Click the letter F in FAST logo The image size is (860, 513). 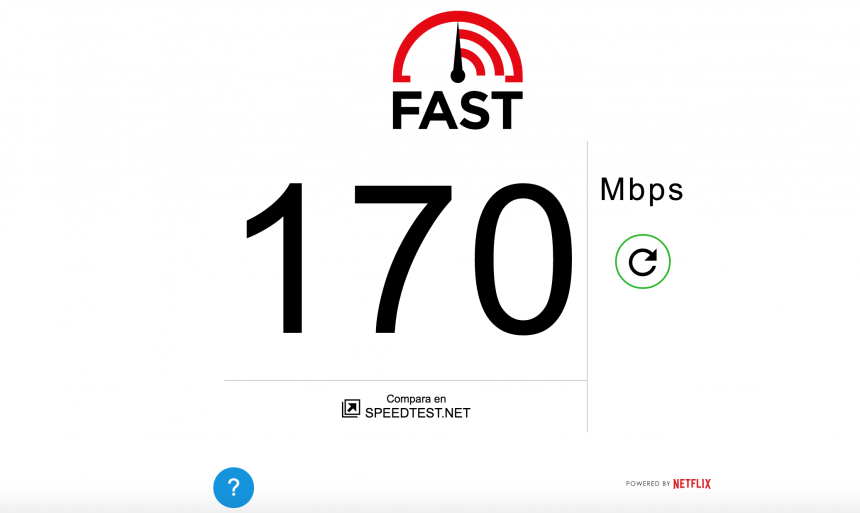(405, 111)
